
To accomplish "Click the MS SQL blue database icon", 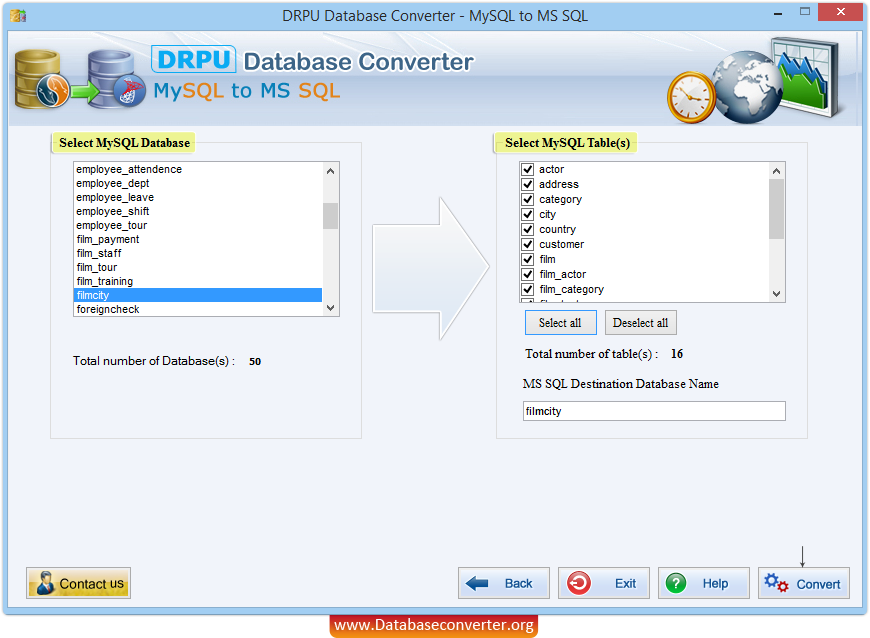I will pos(117,79).
